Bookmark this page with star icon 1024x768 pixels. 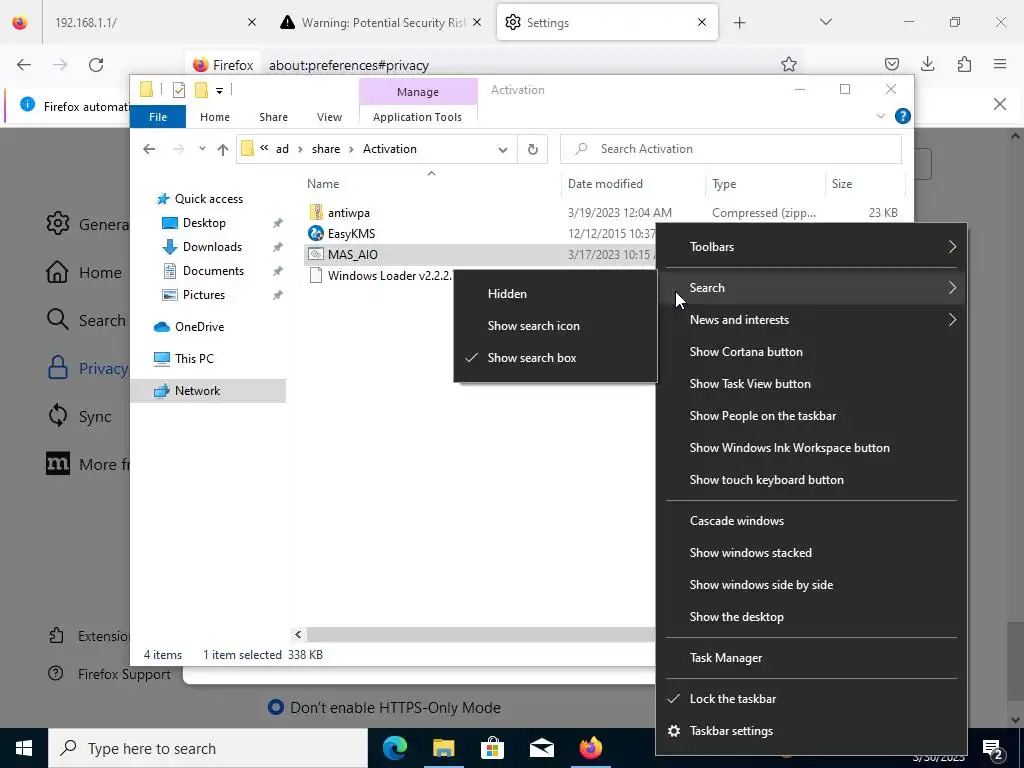[789, 64]
